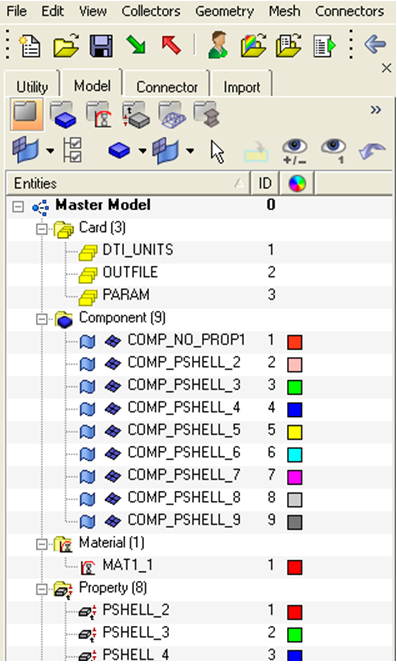The height and width of the screenshot is (671, 397).
Task: Open the Geometry menu
Action: coord(224,11)
